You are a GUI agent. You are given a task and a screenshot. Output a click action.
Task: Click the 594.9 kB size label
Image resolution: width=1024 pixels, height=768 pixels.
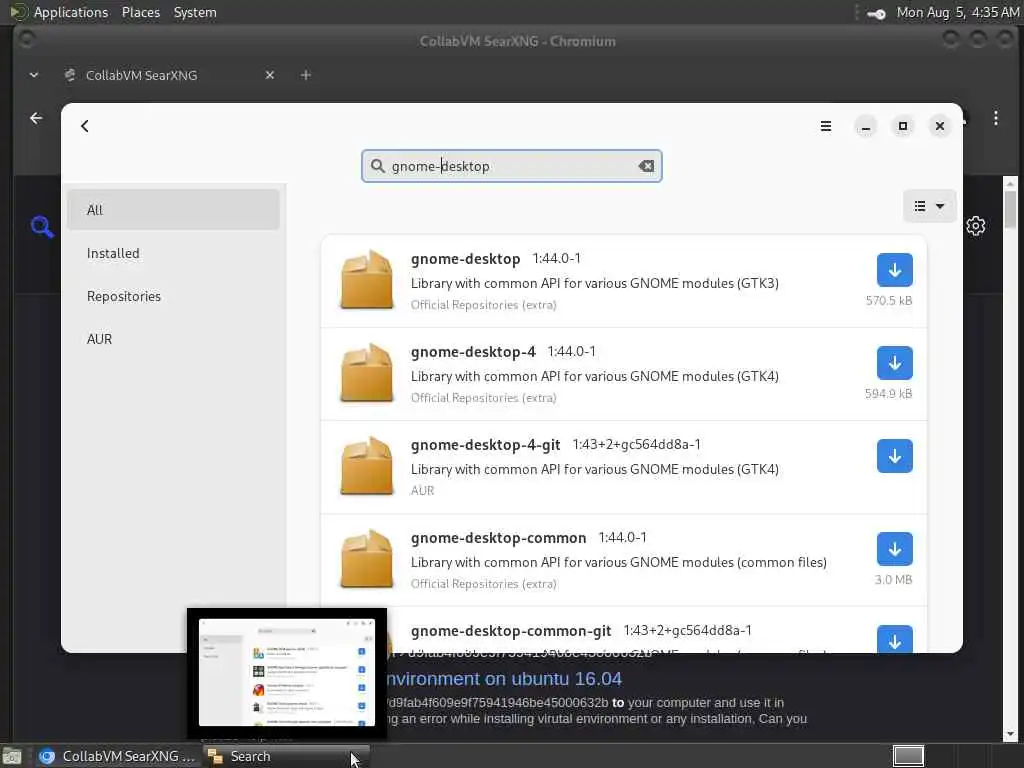(x=888, y=394)
